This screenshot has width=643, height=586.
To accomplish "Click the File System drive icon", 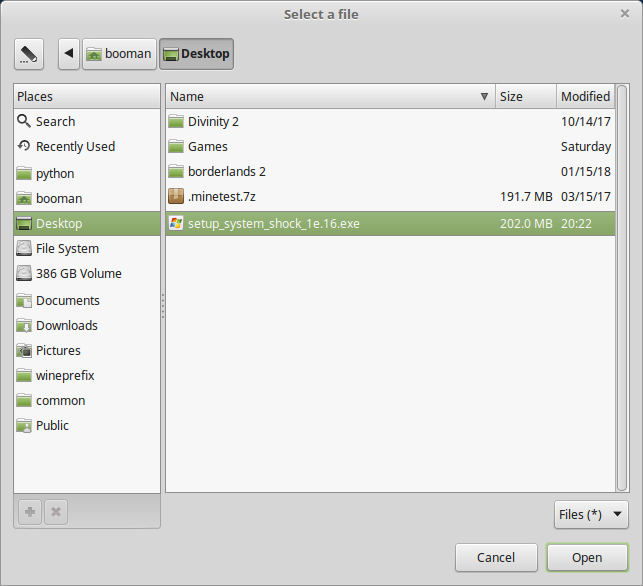I will [24, 249].
